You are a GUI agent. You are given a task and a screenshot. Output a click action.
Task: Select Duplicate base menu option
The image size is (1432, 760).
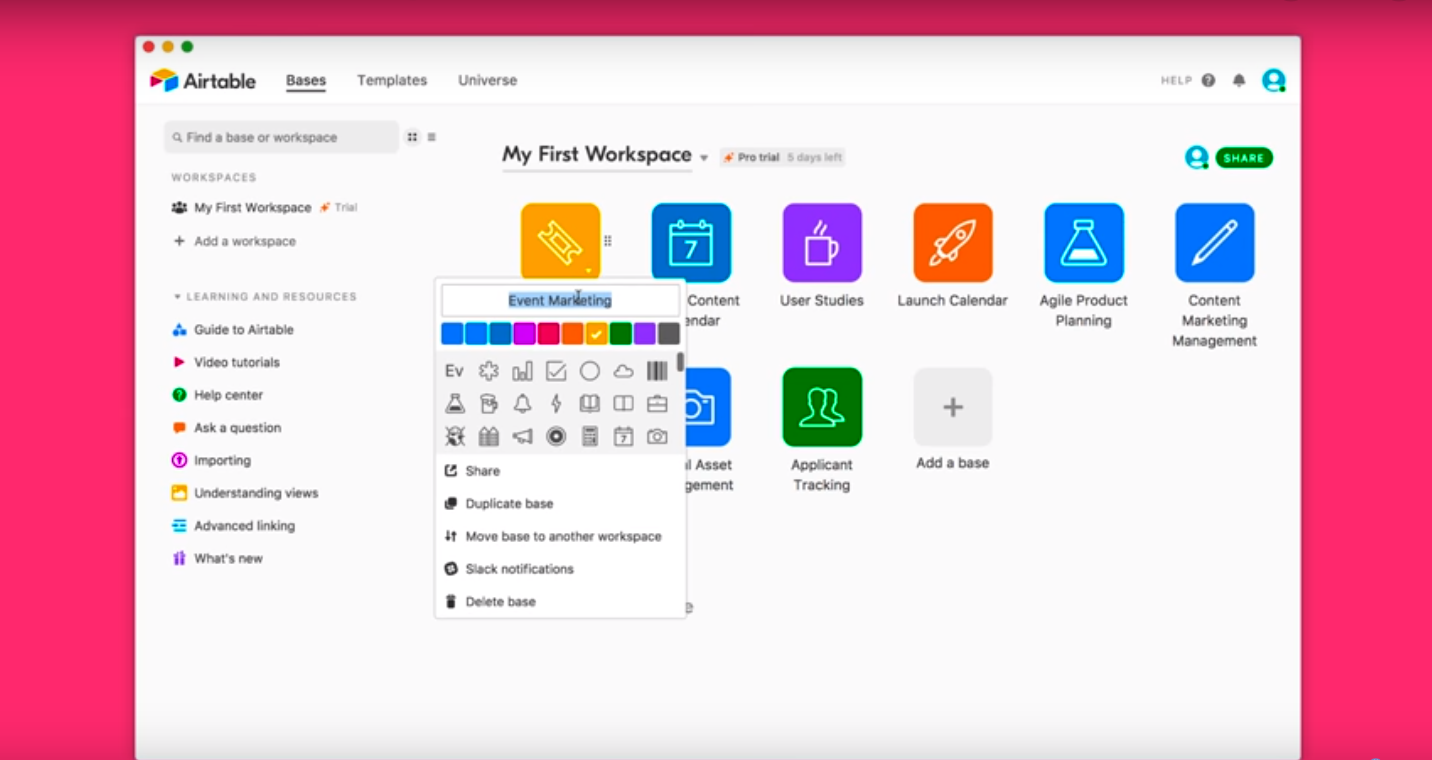point(560,504)
